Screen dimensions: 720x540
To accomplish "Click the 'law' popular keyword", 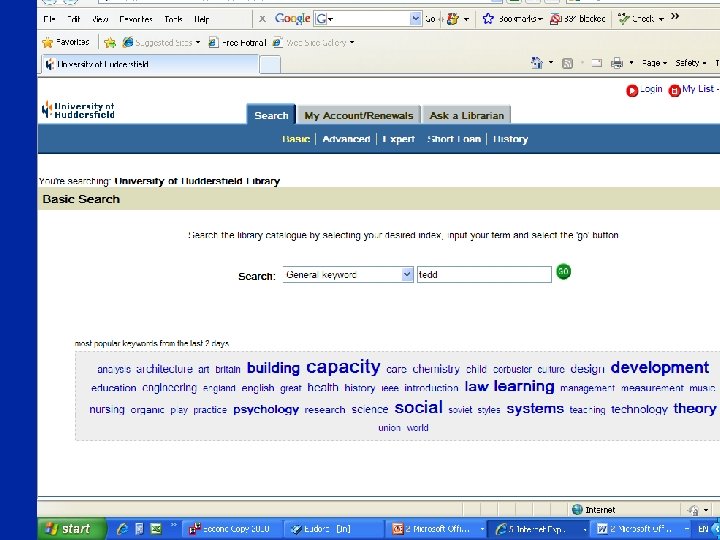I will click(476, 387).
